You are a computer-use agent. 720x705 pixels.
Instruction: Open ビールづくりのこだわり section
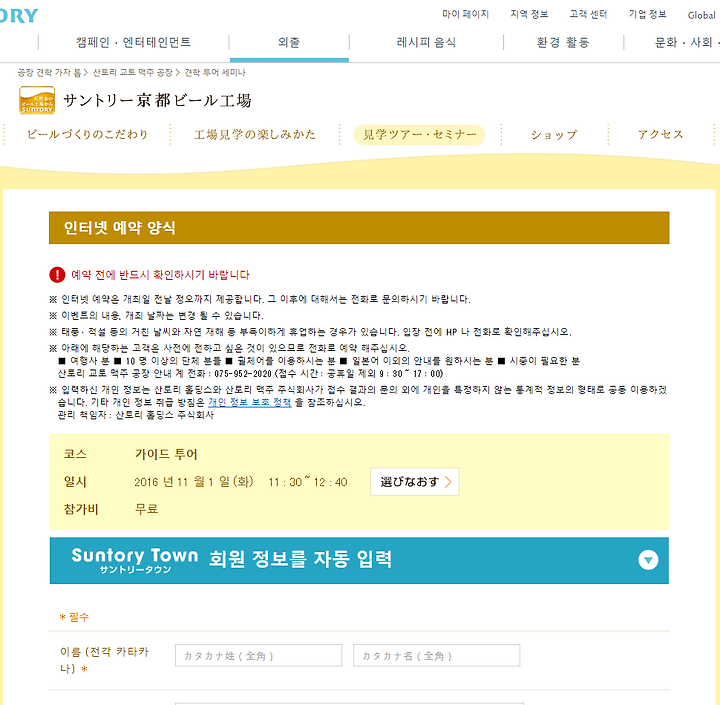click(87, 135)
